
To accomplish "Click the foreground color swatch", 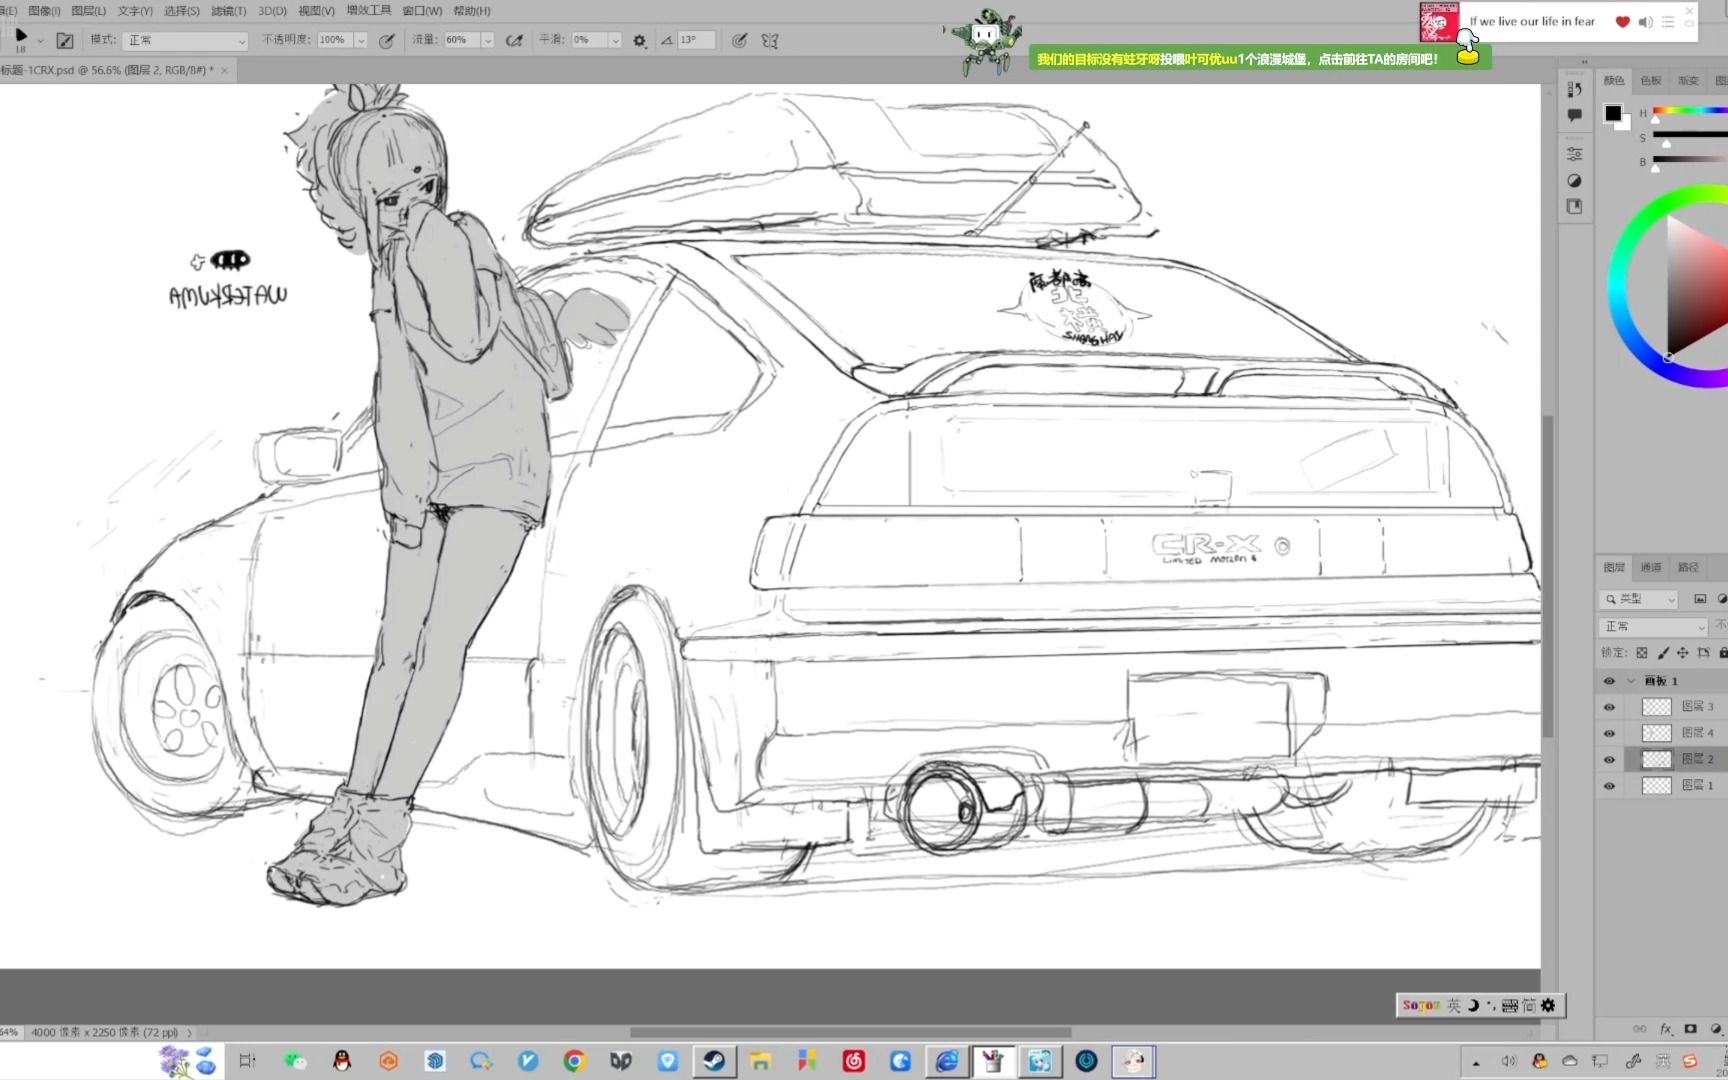I will point(1613,113).
